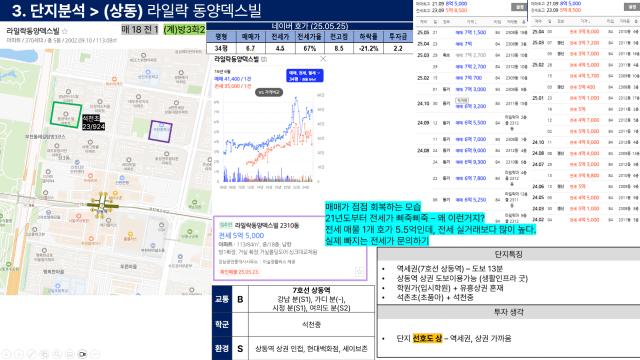The height and width of the screenshot is (360, 640).
Task: Click the 투자 생각 section header
Action: pyautogui.click(x=508, y=312)
